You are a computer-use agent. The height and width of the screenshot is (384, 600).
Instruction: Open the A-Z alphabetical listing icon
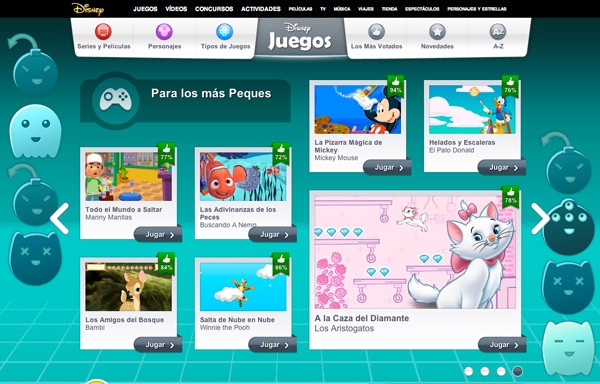pos(498,32)
